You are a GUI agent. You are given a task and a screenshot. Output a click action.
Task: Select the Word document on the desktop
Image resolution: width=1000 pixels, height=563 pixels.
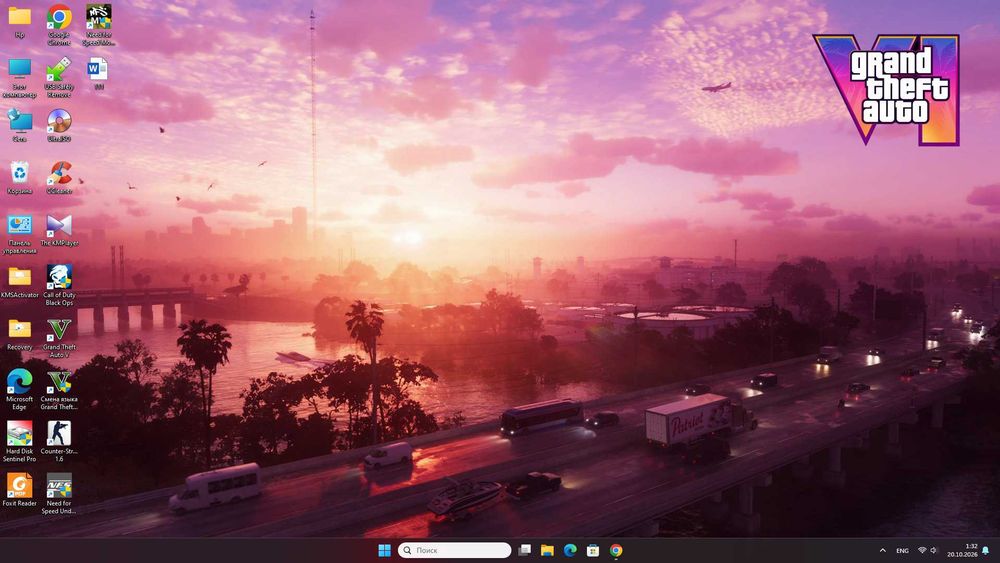click(x=98, y=73)
